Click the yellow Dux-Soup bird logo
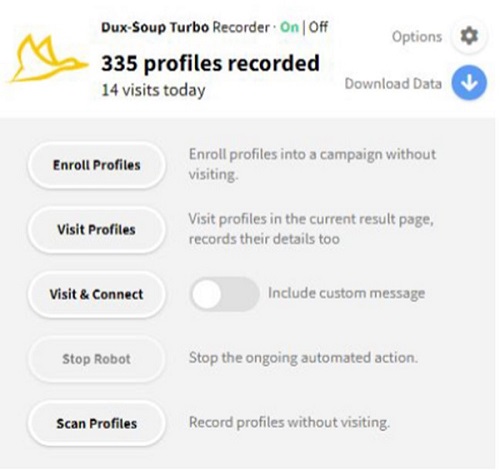 pyautogui.click(x=48, y=59)
